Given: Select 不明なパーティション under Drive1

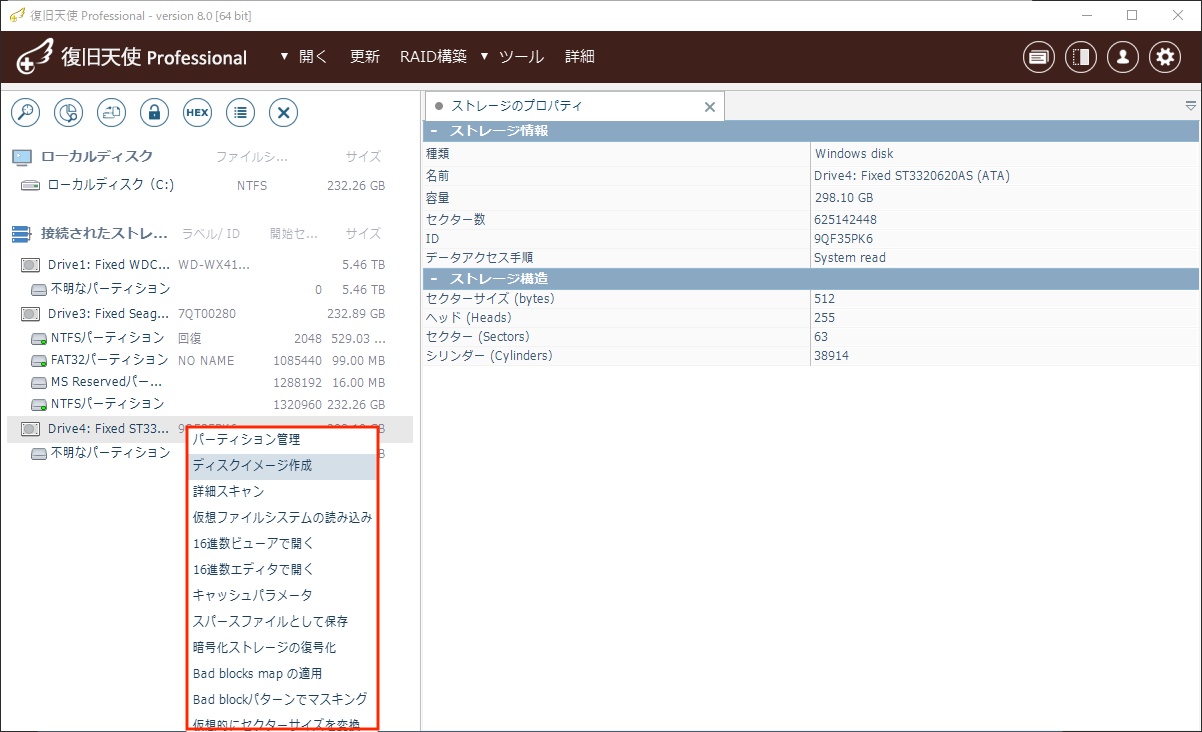Looking at the screenshot, I should (210, 289).
